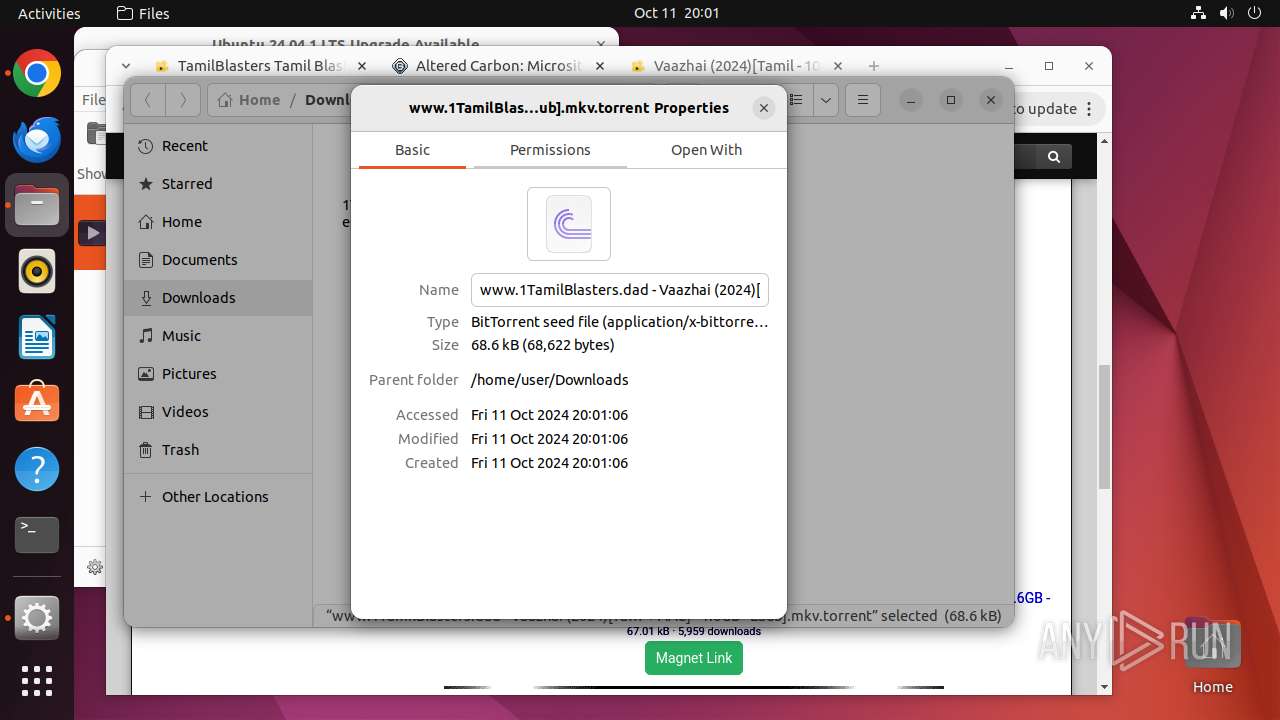Open Downloads in the Files sidebar
The height and width of the screenshot is (720, 1280).
point(218,298)
